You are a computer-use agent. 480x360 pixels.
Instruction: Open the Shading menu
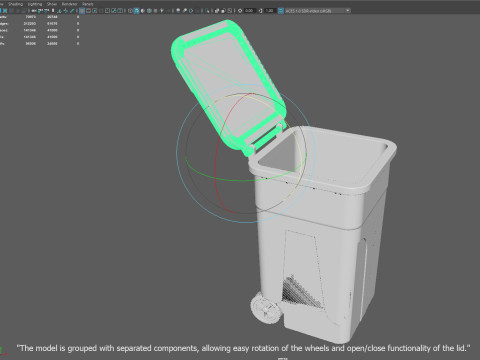[x=15, y=4]
